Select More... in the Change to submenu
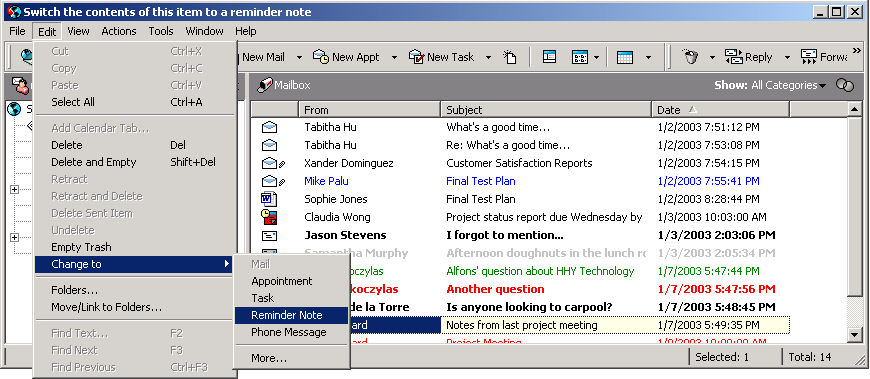The height and width of the screenshot is (379, 870). (x=292, y=358)
